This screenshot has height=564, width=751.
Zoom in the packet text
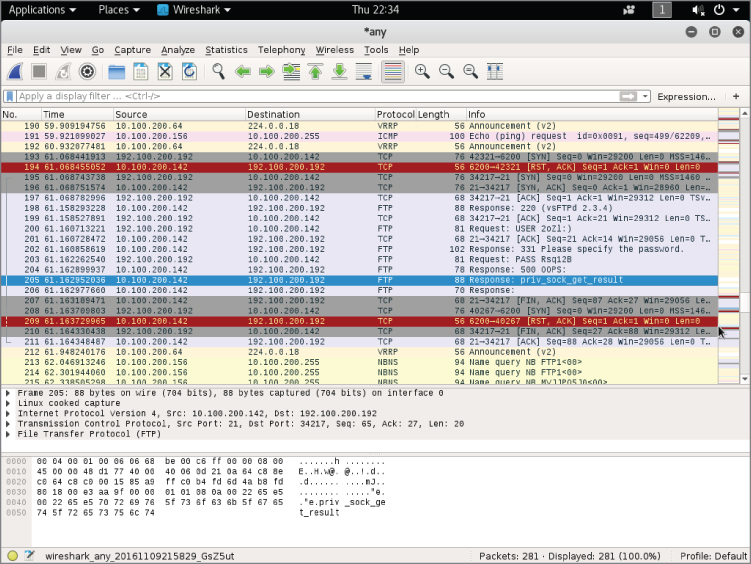point(422,72)
